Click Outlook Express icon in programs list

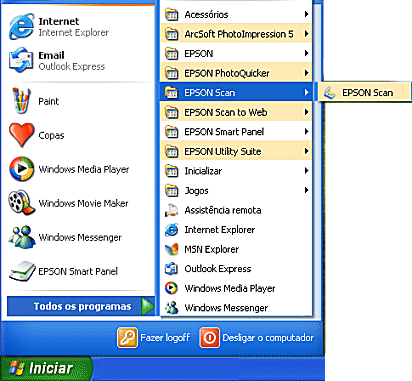point(172,269)
